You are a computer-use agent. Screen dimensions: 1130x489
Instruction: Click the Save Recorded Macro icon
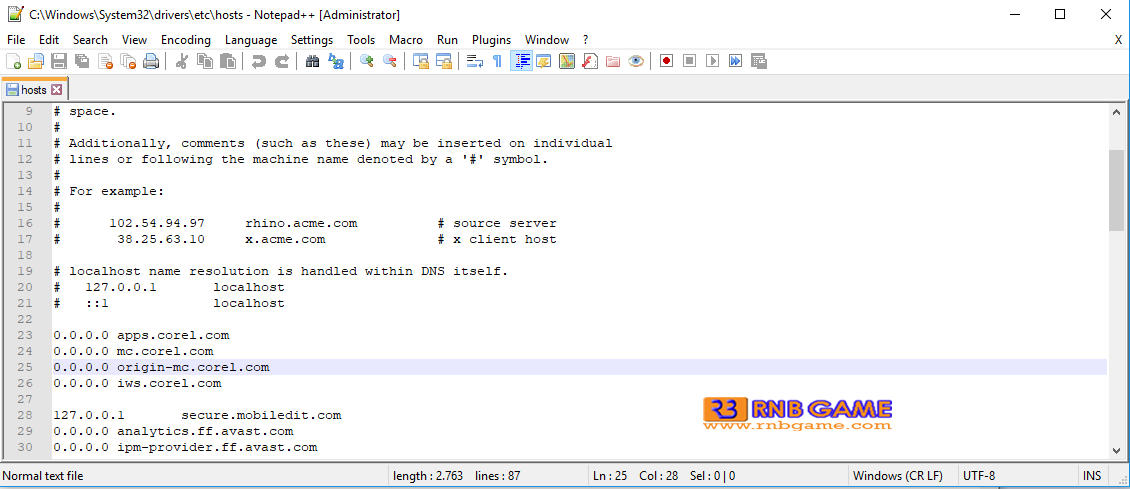click(x=758, y=61)
